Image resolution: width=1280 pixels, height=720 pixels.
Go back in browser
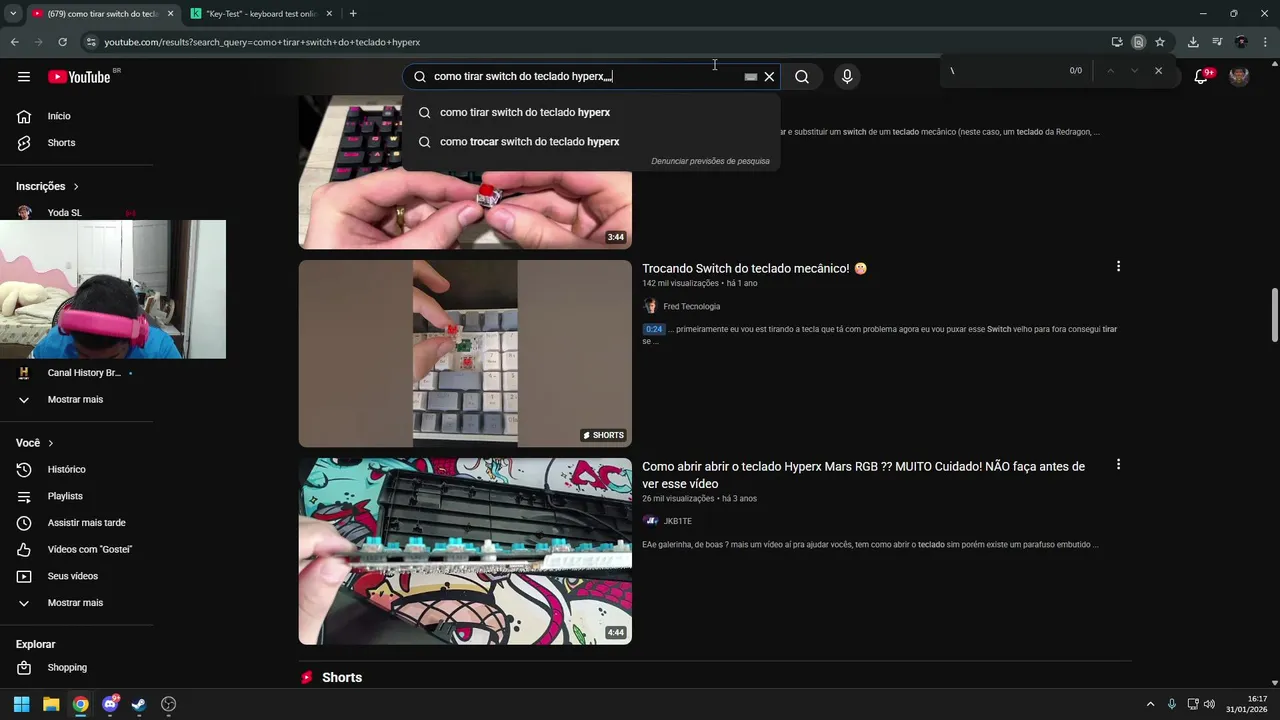15,42
